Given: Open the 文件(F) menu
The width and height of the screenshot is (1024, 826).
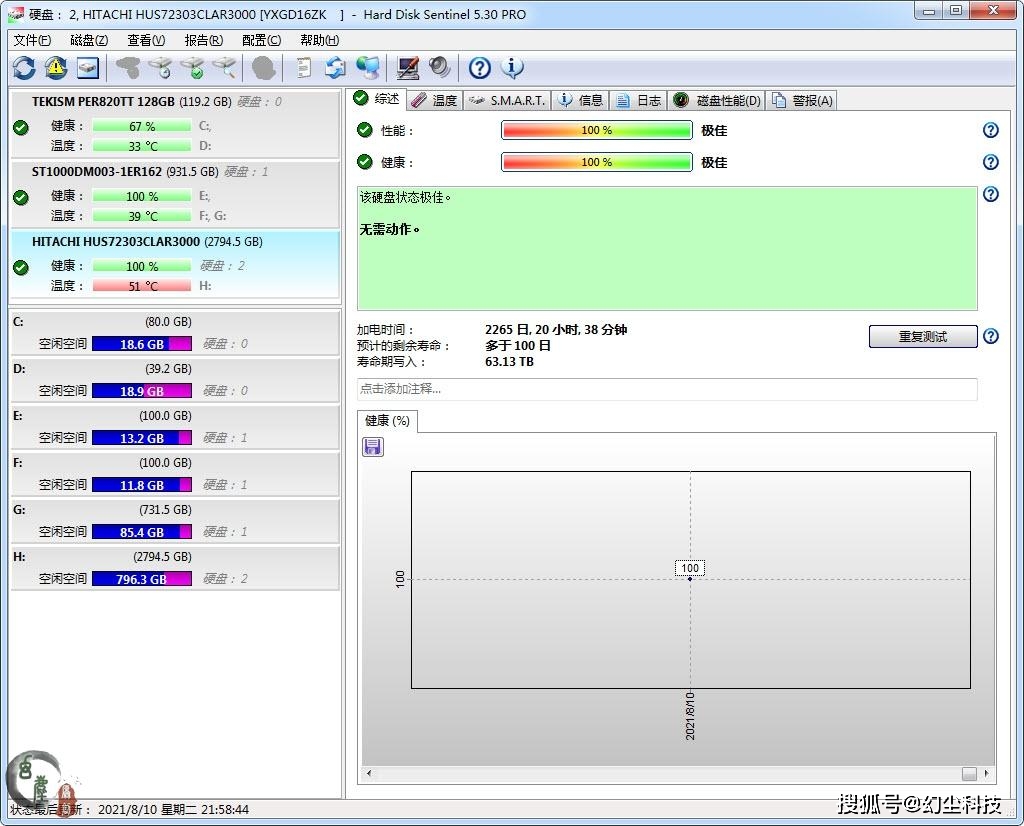Looking at the screenshot, I should [x=32, y=40].
